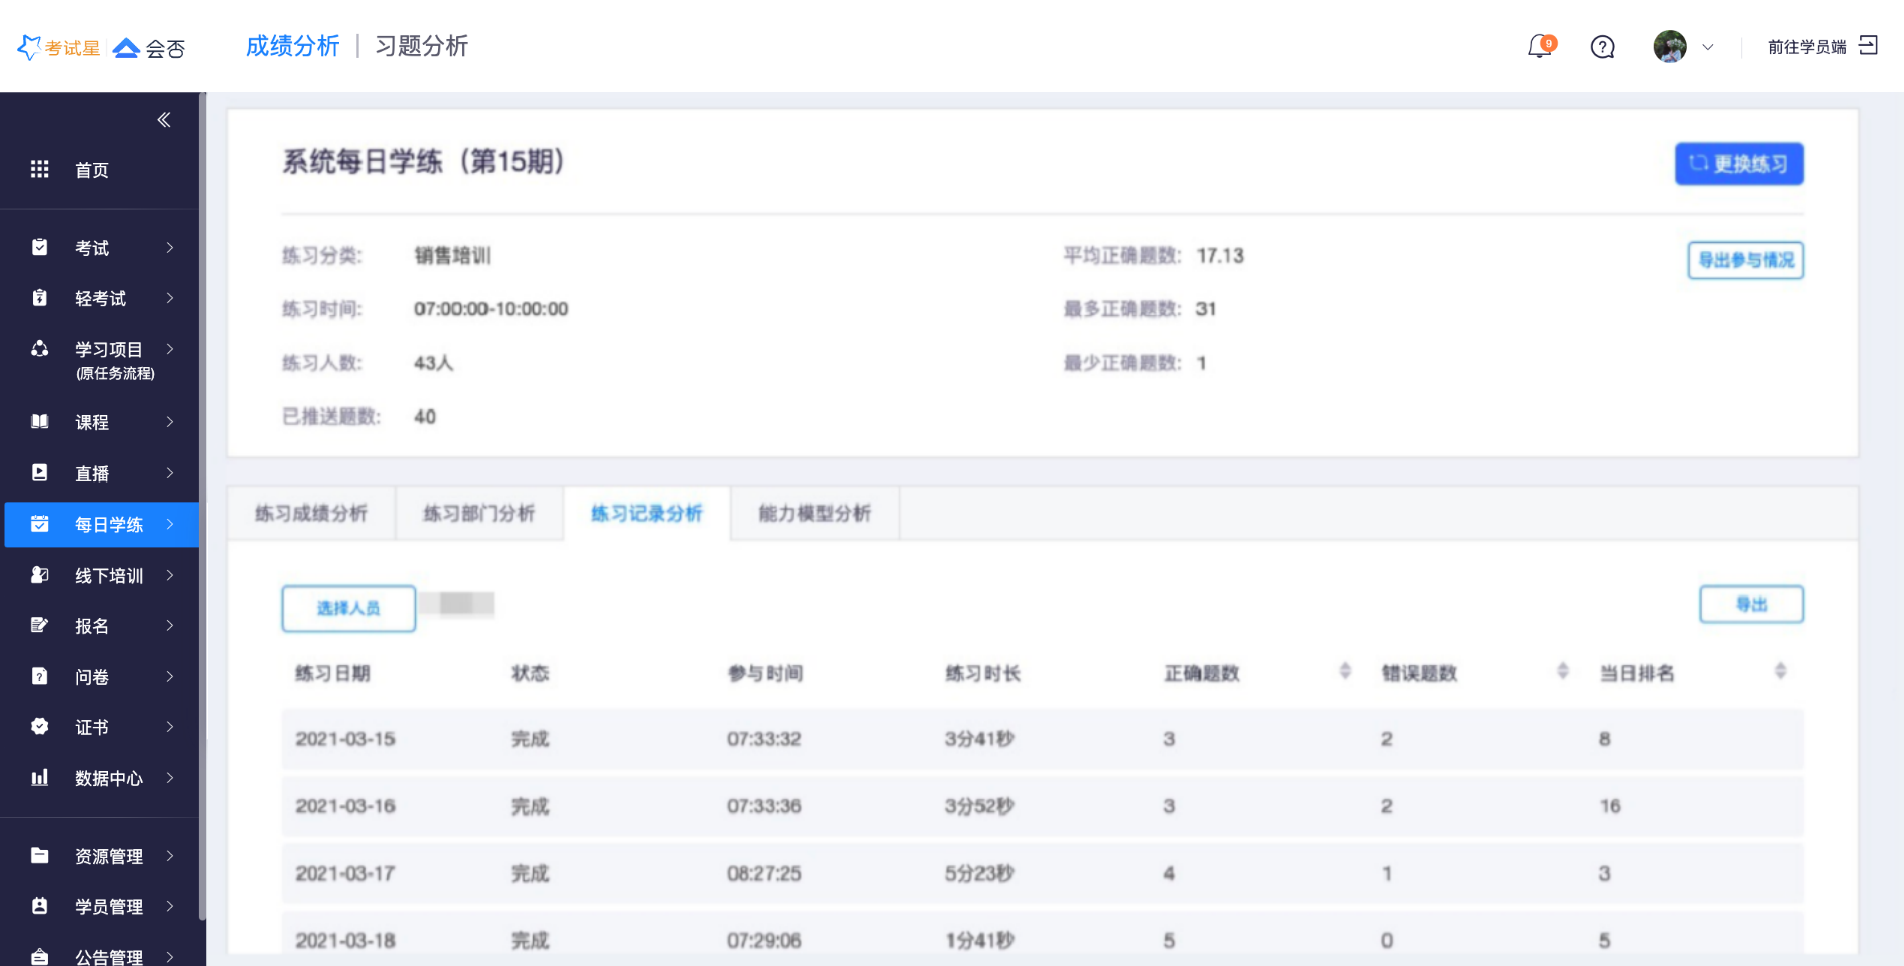Sort table by 正确题数 column arrows
Screen dimensions: 1904x966
pos(1345,672)
